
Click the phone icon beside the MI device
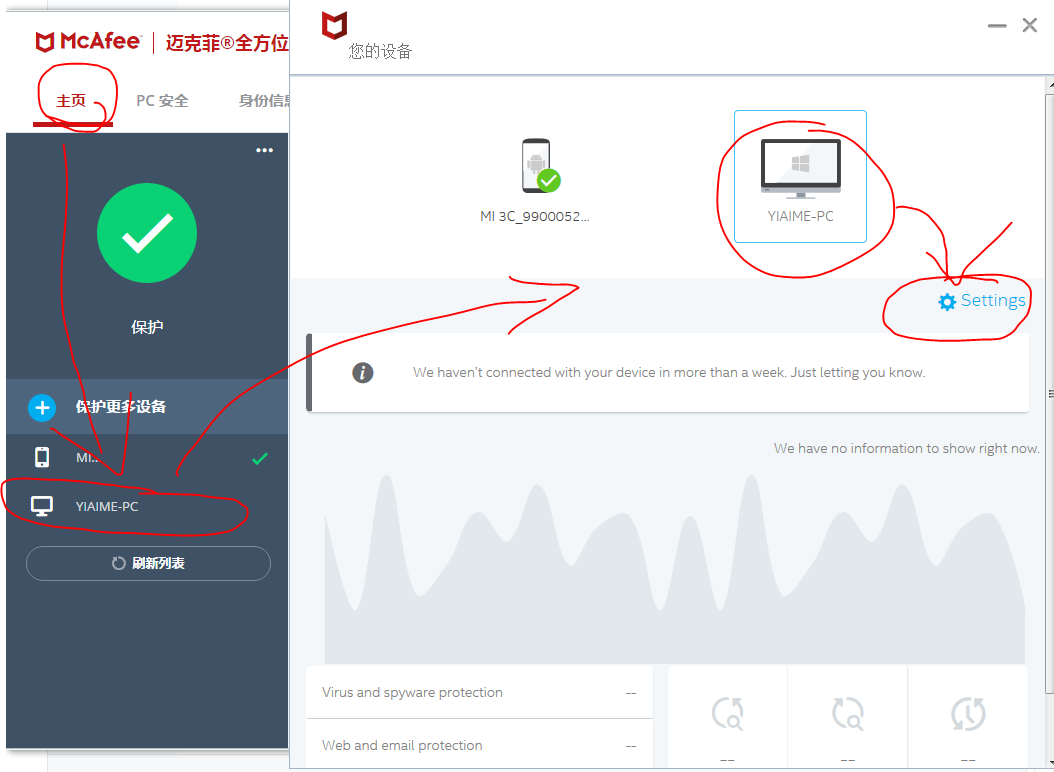pos(42,457)
